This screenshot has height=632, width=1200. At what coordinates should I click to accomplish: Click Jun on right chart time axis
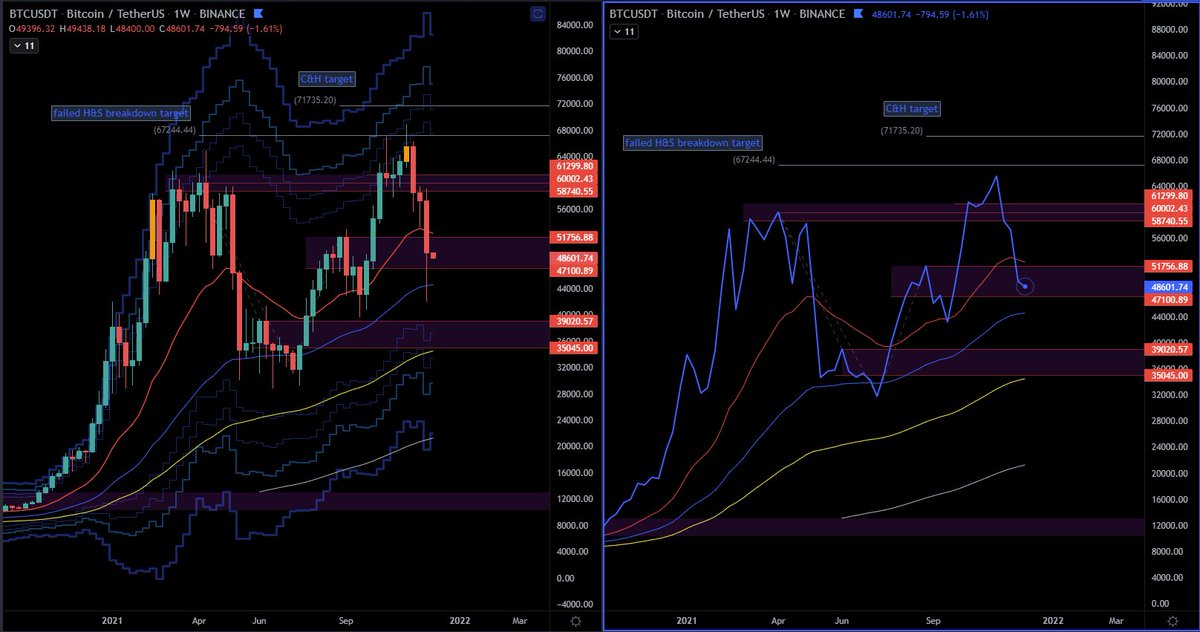(x=841, y=621)
